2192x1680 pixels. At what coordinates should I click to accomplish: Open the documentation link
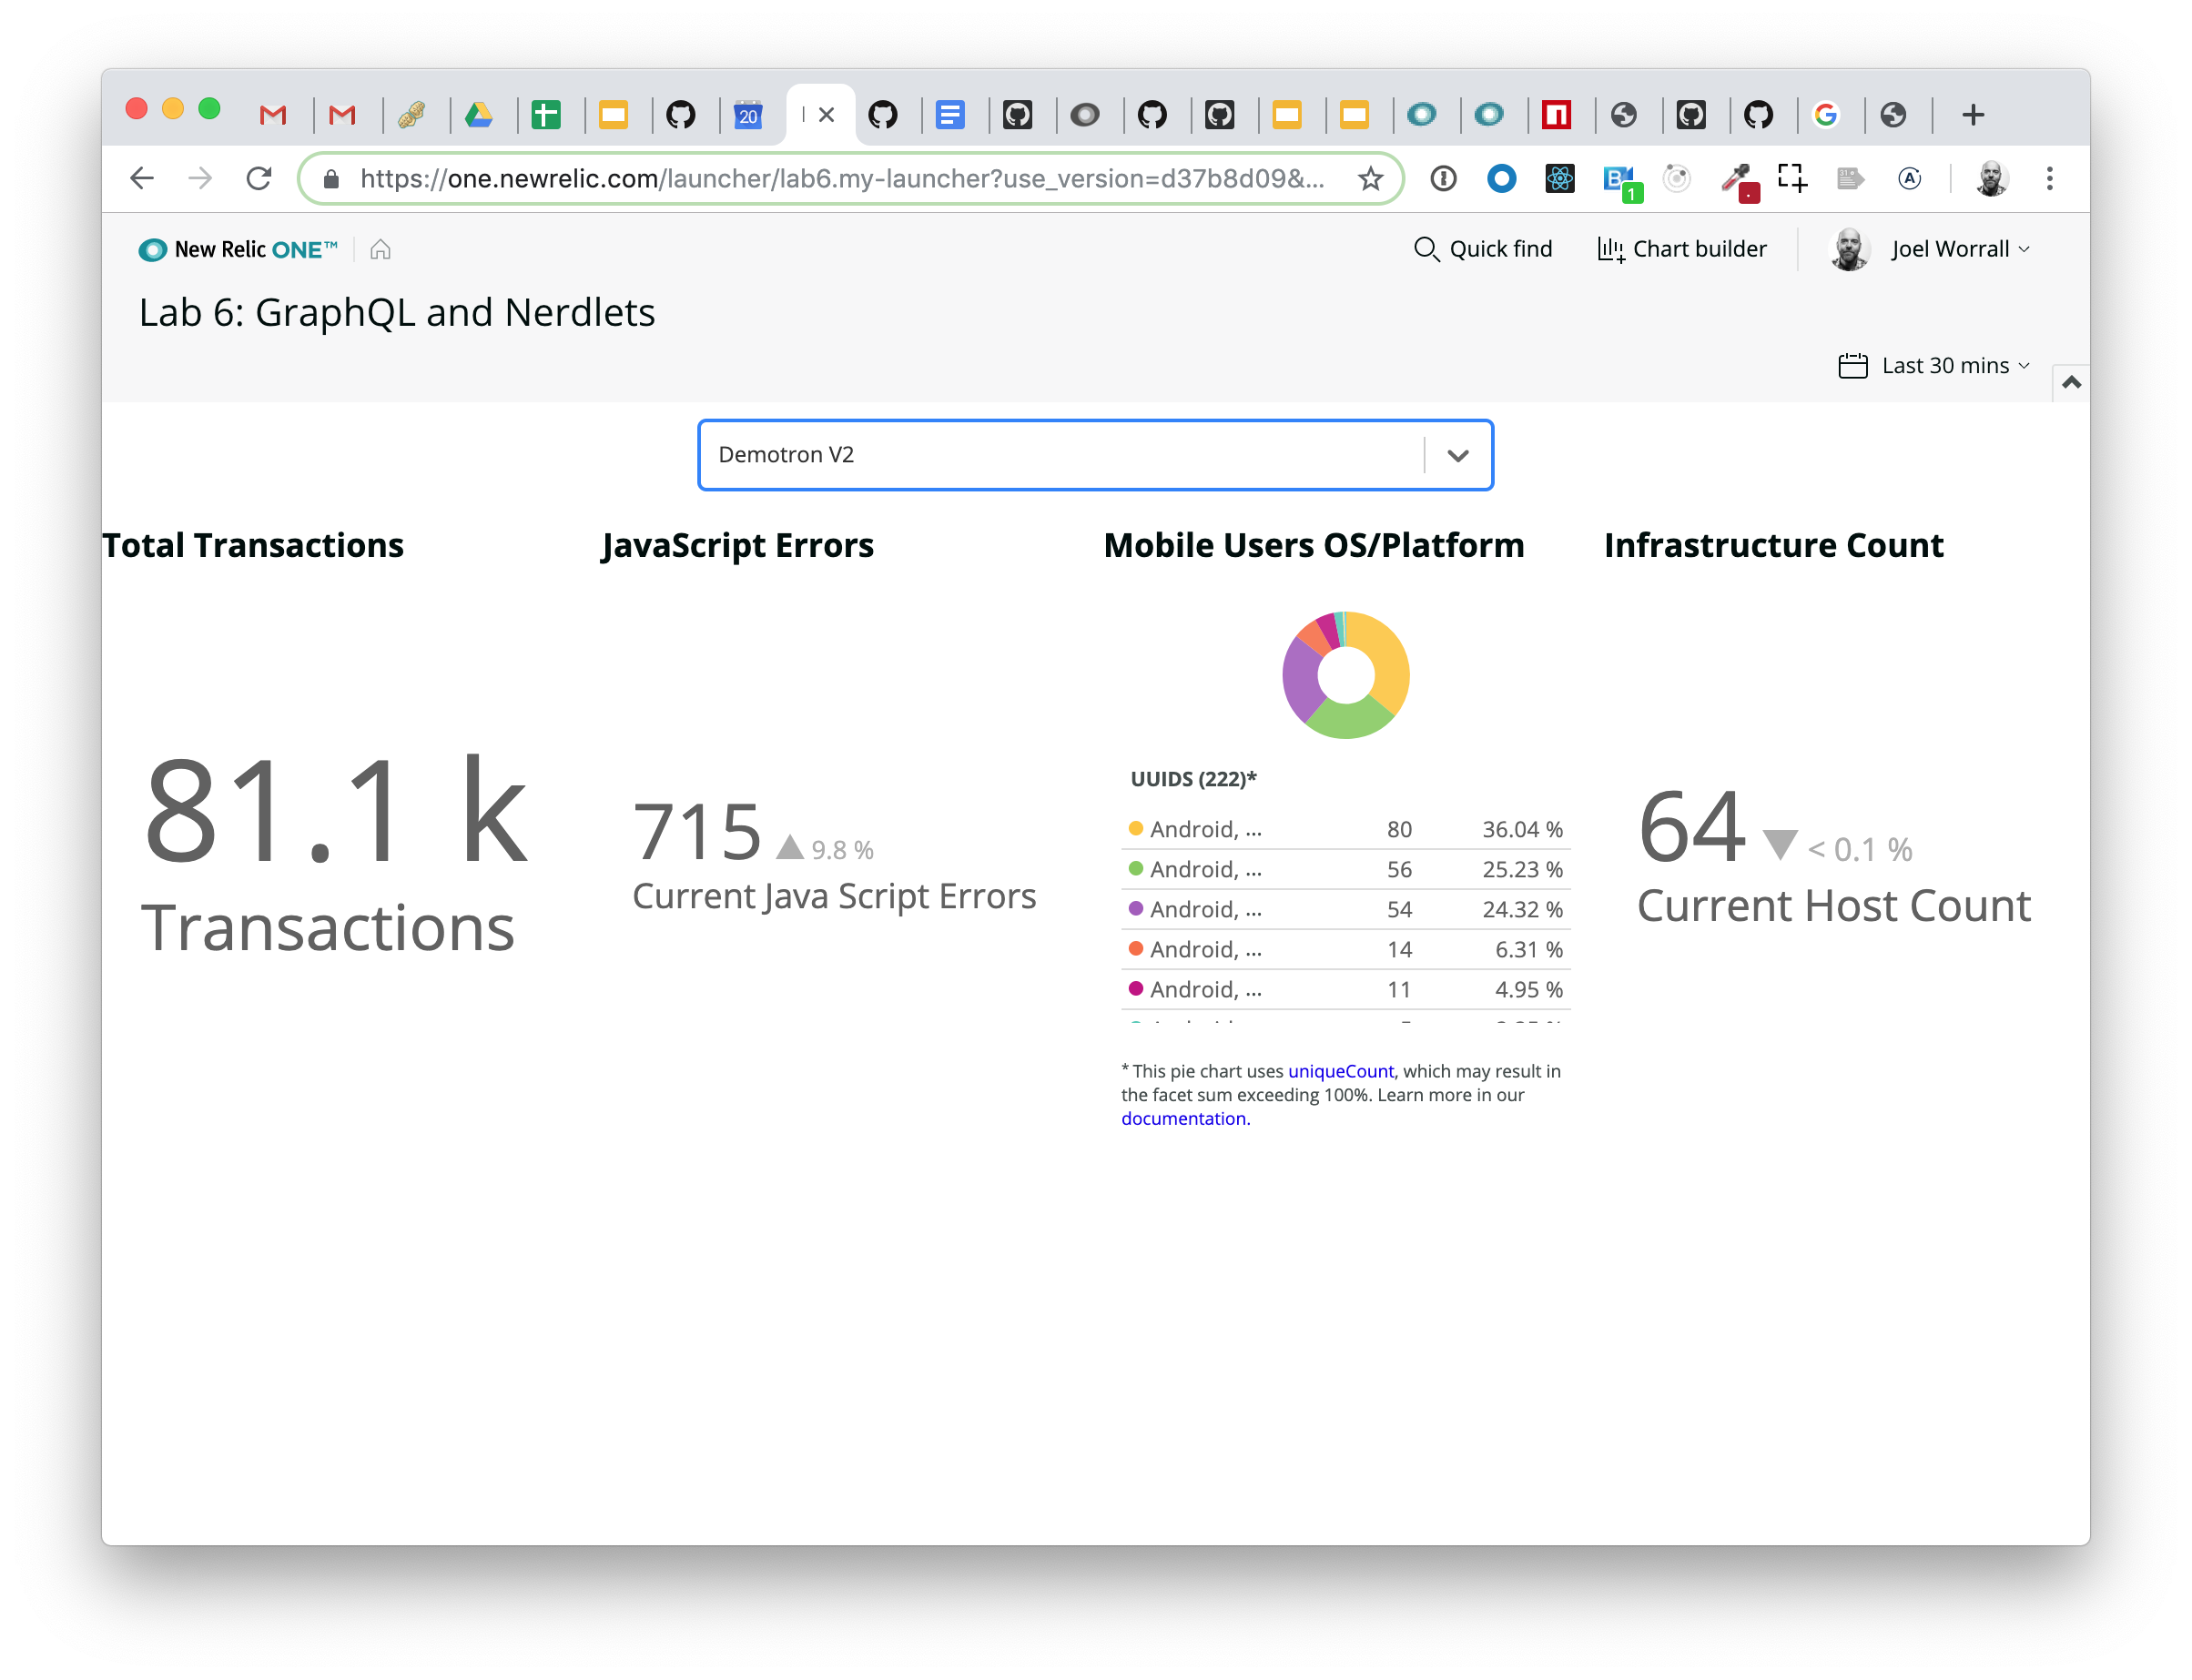click(x=1184, y=1119)
